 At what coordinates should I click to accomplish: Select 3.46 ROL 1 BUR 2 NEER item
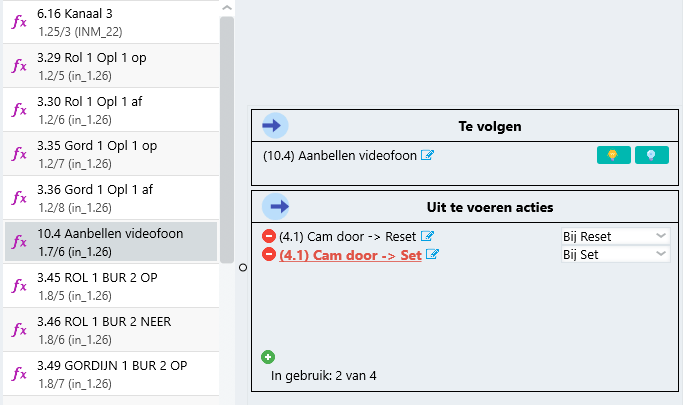coord(111,330)
